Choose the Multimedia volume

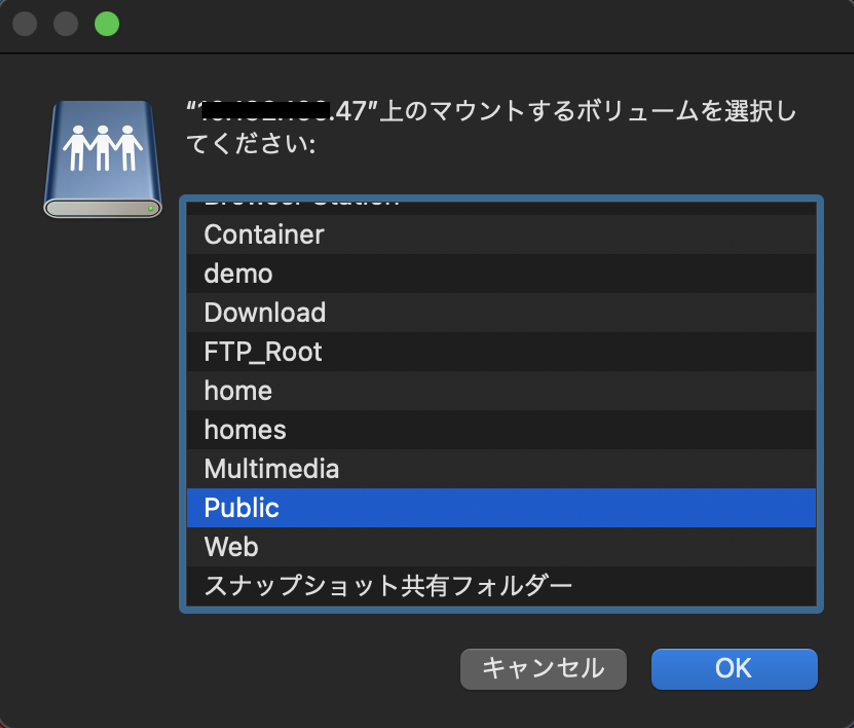coord(271,469)
